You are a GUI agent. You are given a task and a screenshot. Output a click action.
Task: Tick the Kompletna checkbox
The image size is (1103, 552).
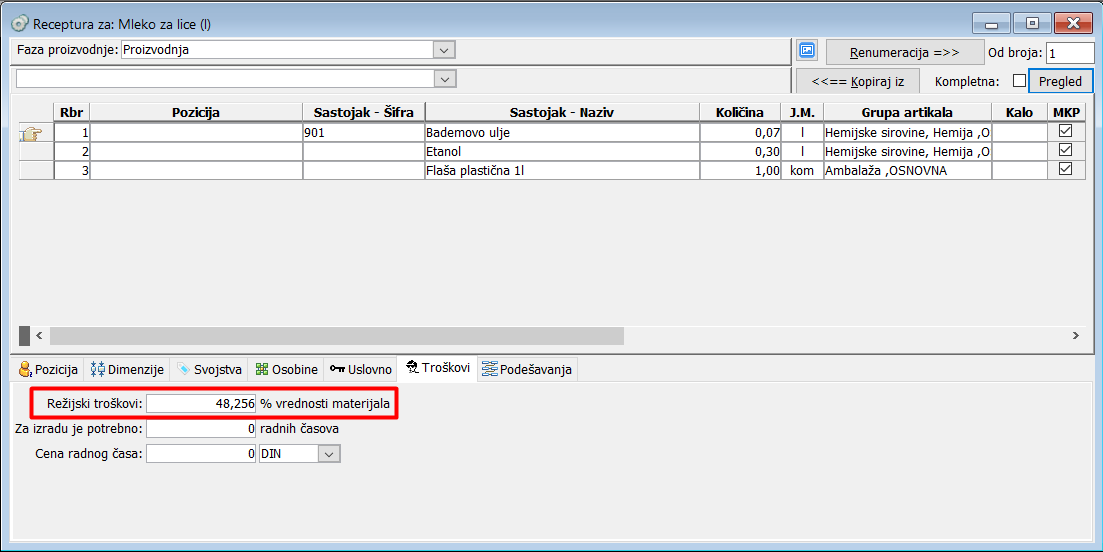(1019, 81)
